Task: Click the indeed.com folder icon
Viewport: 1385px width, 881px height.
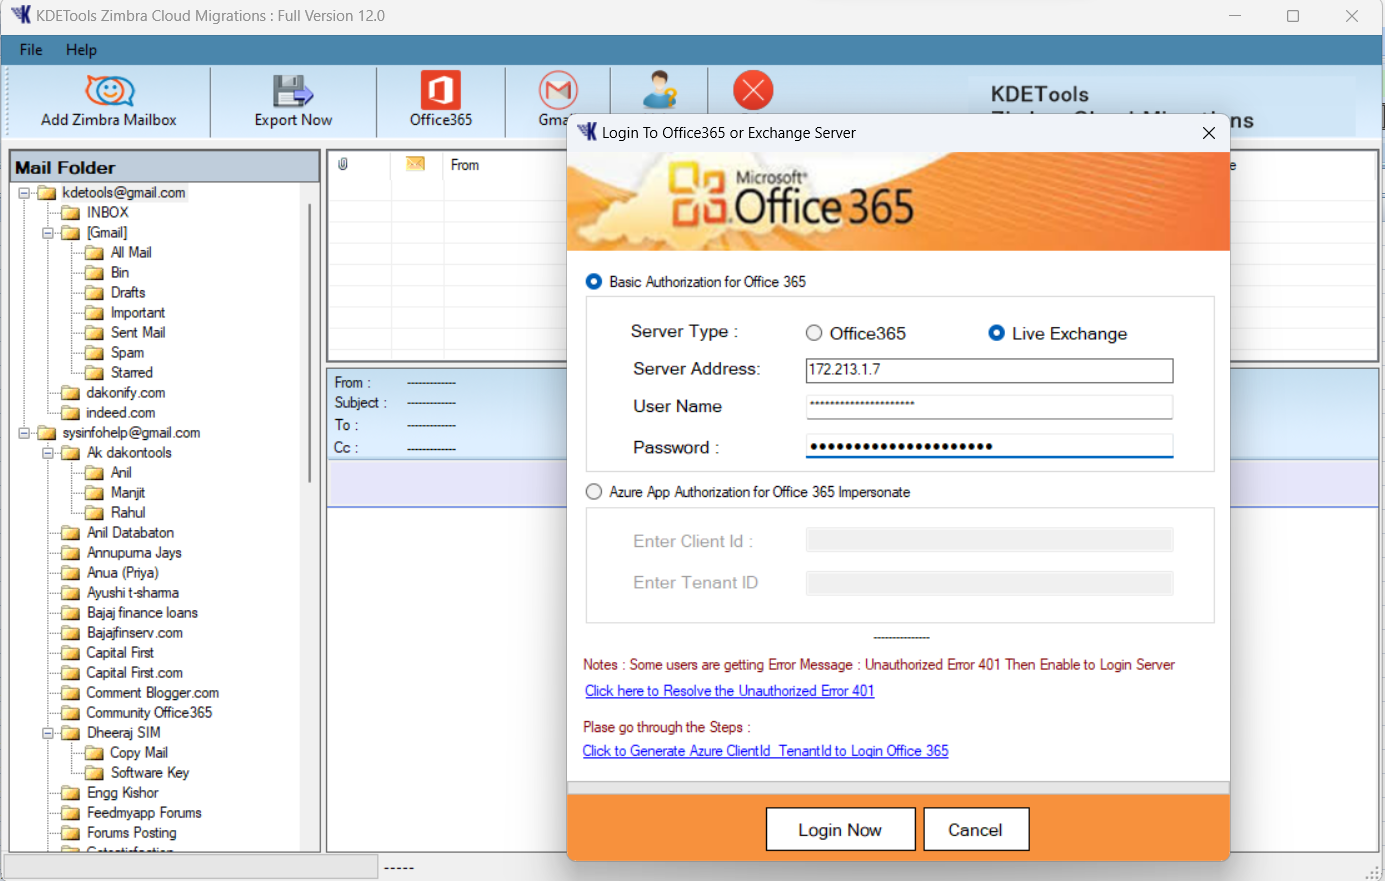Action: [71, 413]
